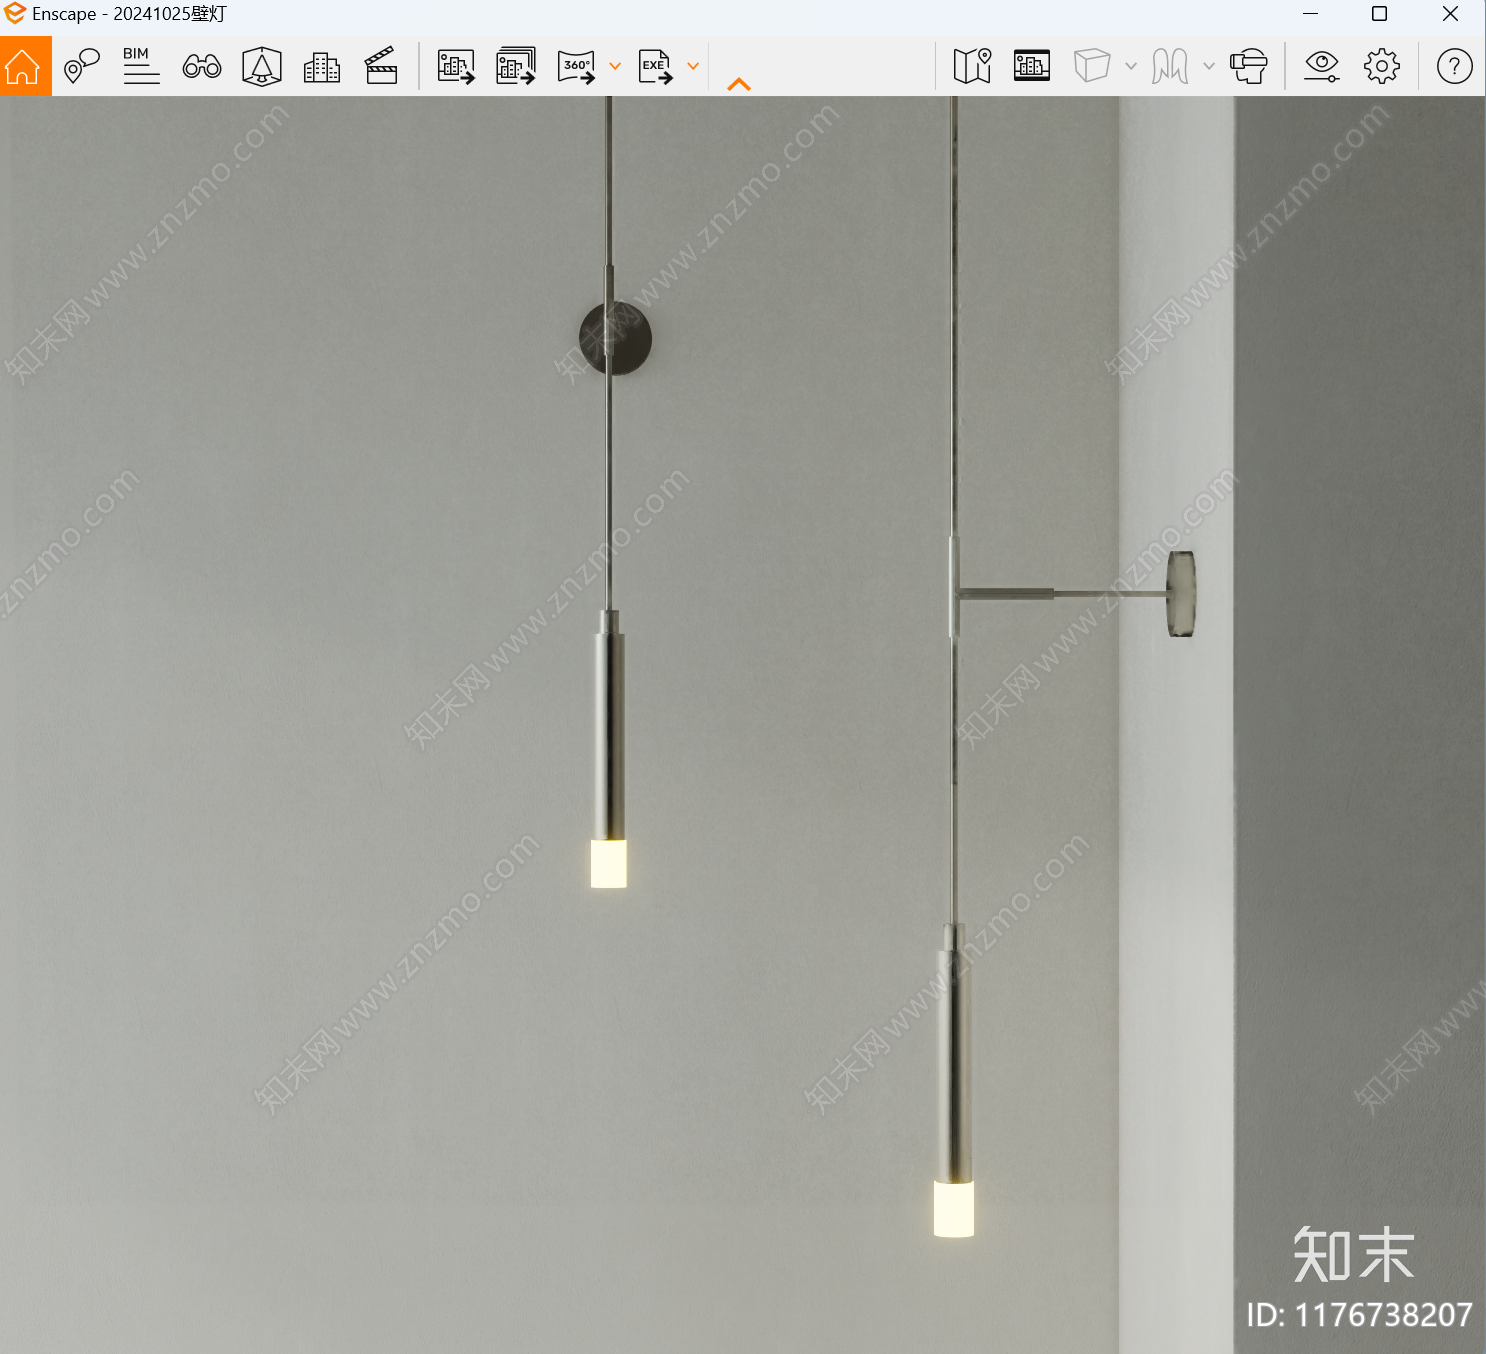Open the rendering window panel icon
This screenshot has height=1354, width=1486.
[x=1032, y=66]
